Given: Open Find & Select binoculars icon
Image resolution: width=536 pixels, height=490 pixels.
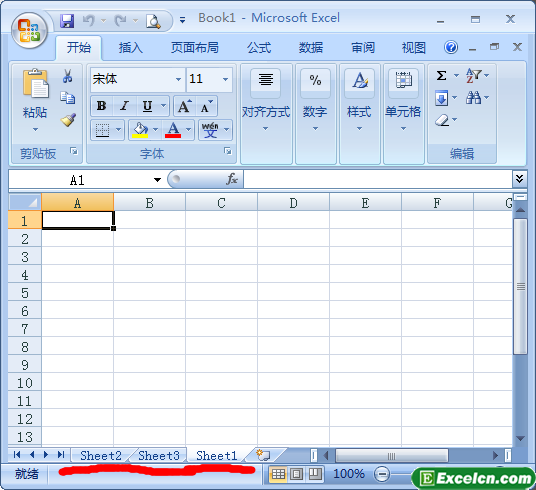Looking at the screenshot, I should coord(473,98).
